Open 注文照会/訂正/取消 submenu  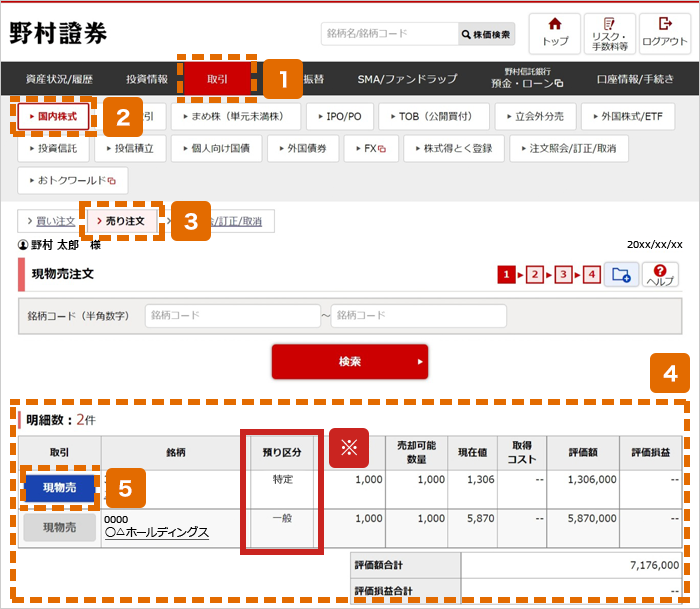coord(569,148)
